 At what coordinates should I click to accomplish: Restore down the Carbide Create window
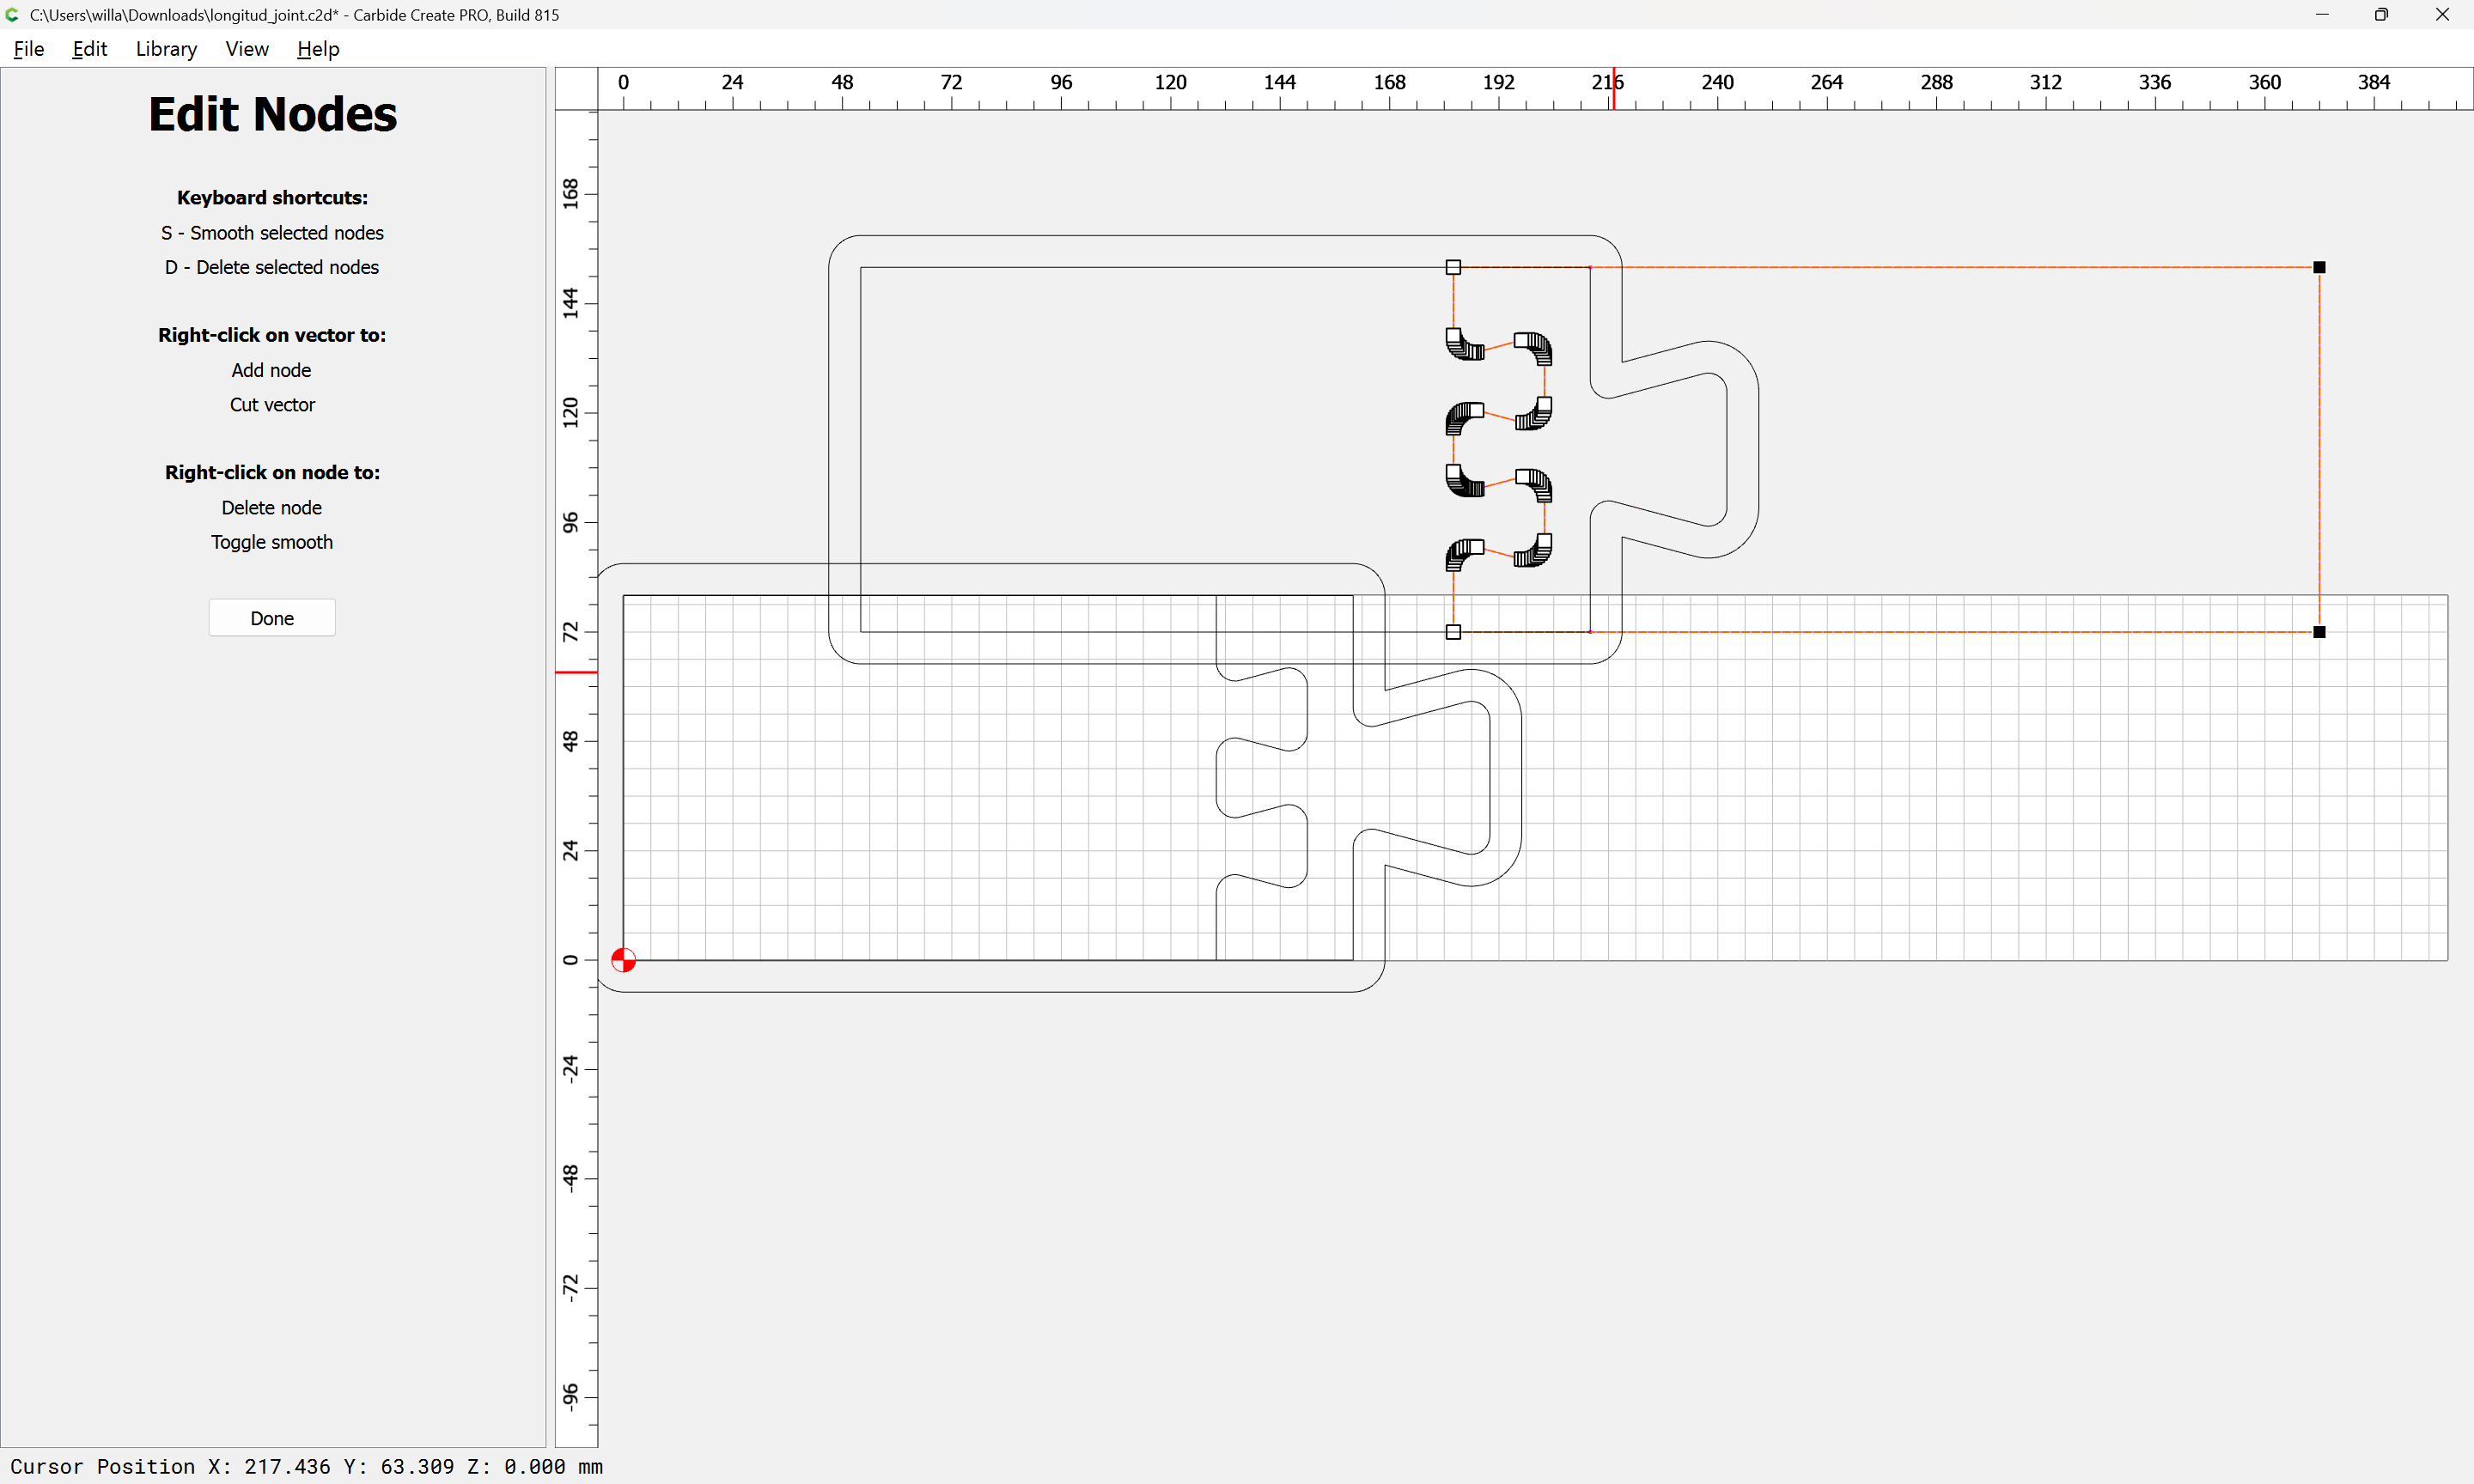(x=2381, y=15)
